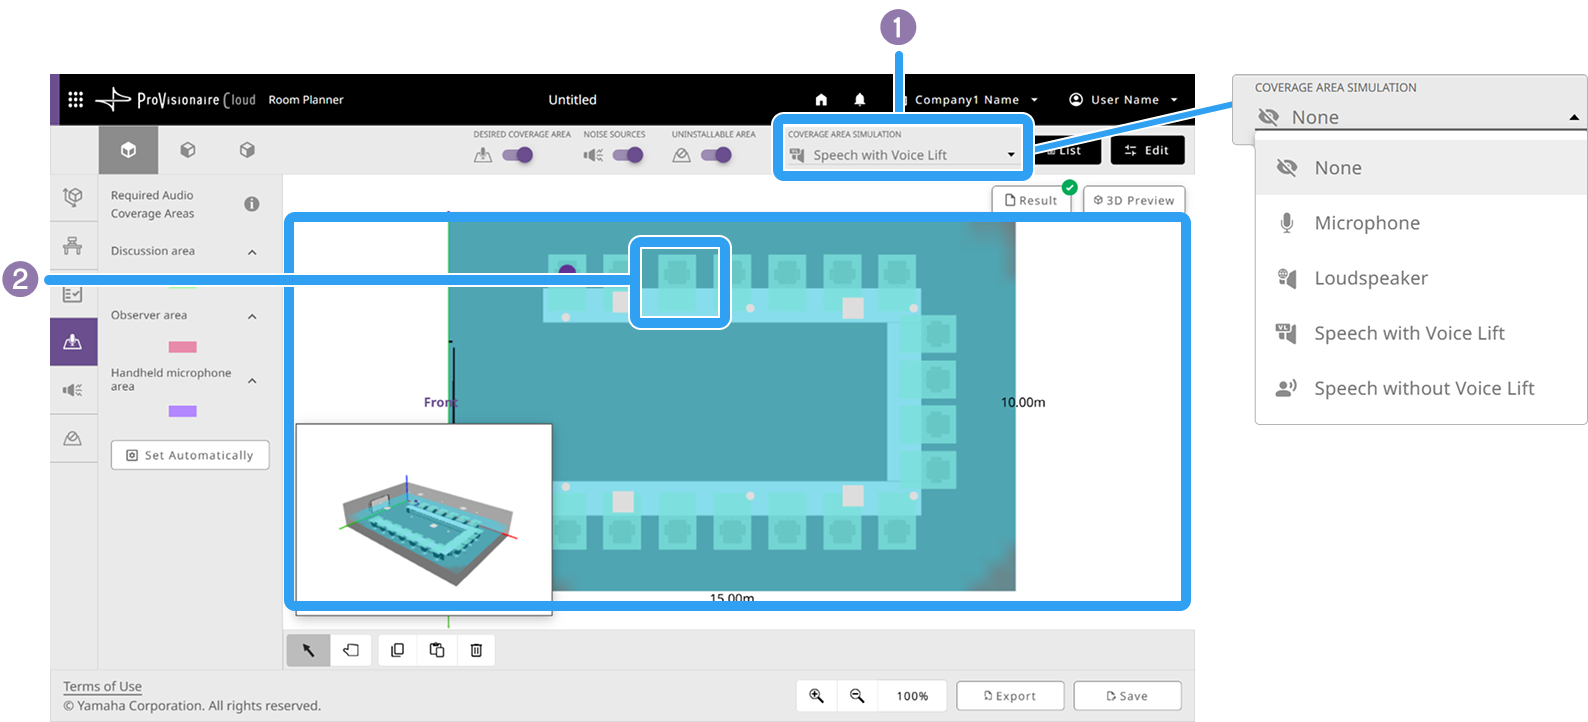This screenshot has height=722, width=1588.
Task: Click the Room Planner label
Action: coord(306,100)
